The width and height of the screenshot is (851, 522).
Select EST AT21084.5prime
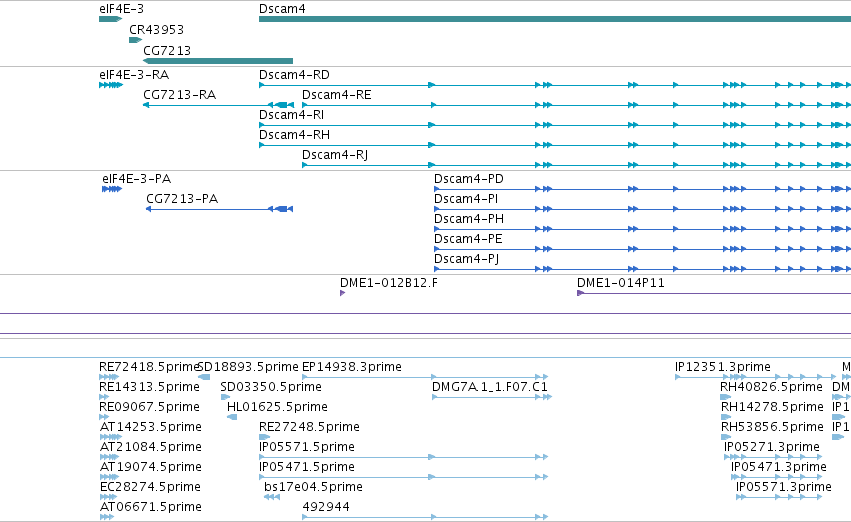tap(150, 448)
